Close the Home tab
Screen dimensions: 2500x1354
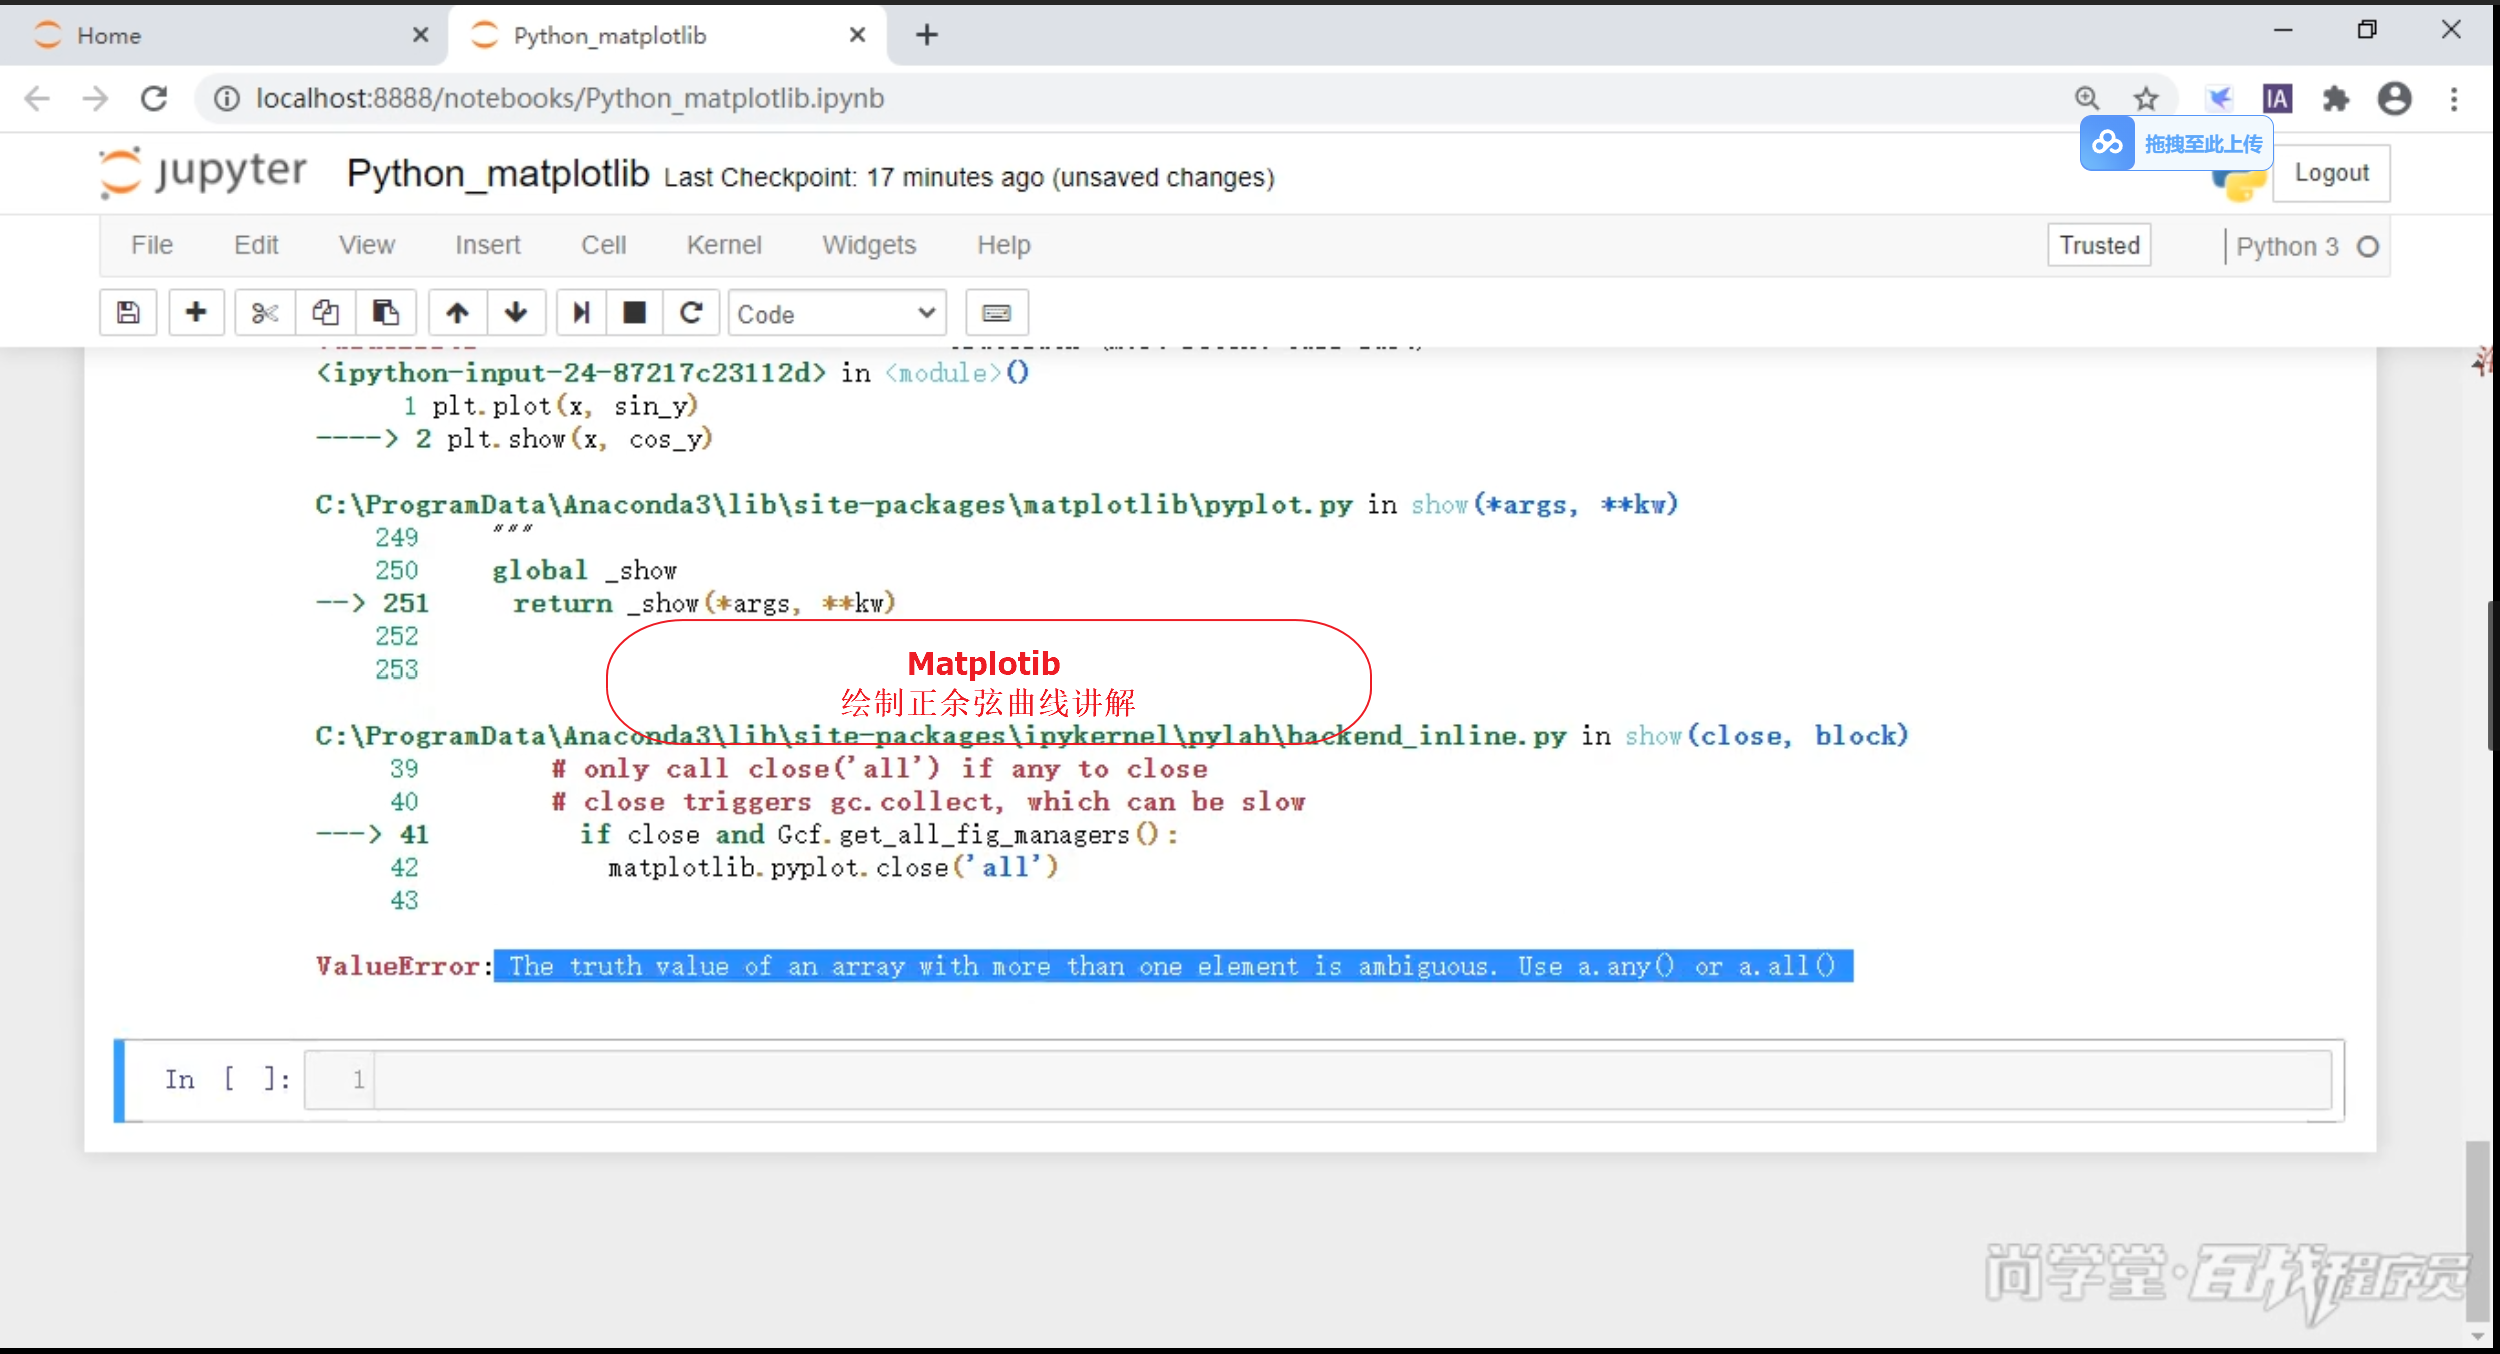point(420,35)
